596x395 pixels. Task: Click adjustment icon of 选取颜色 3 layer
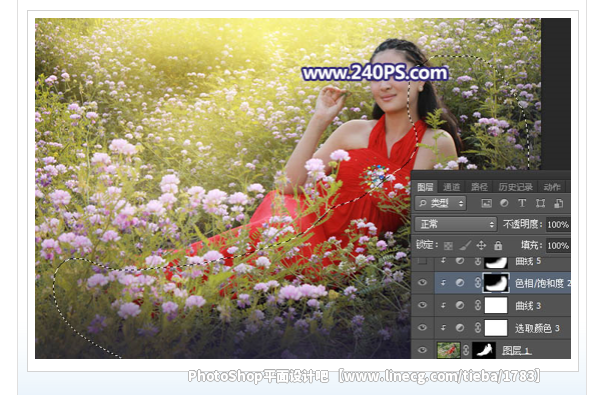(x=460, y=327)
